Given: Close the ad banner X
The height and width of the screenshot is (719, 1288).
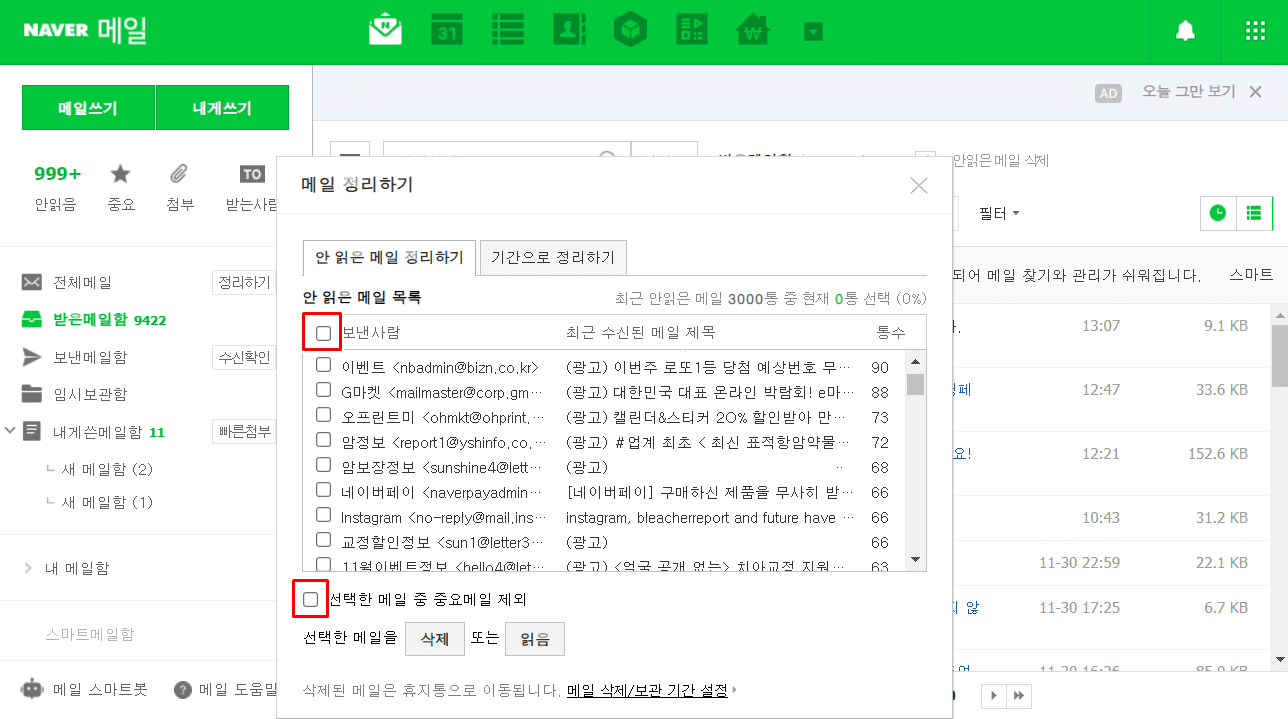Looking at the screenshot, I should (1256, 91).
